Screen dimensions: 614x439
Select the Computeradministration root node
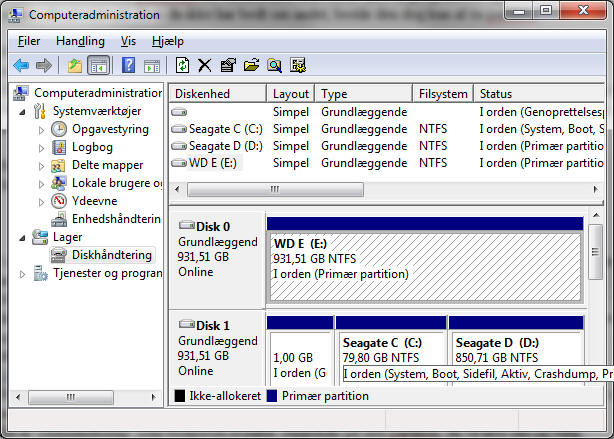(x=98, y=93)
